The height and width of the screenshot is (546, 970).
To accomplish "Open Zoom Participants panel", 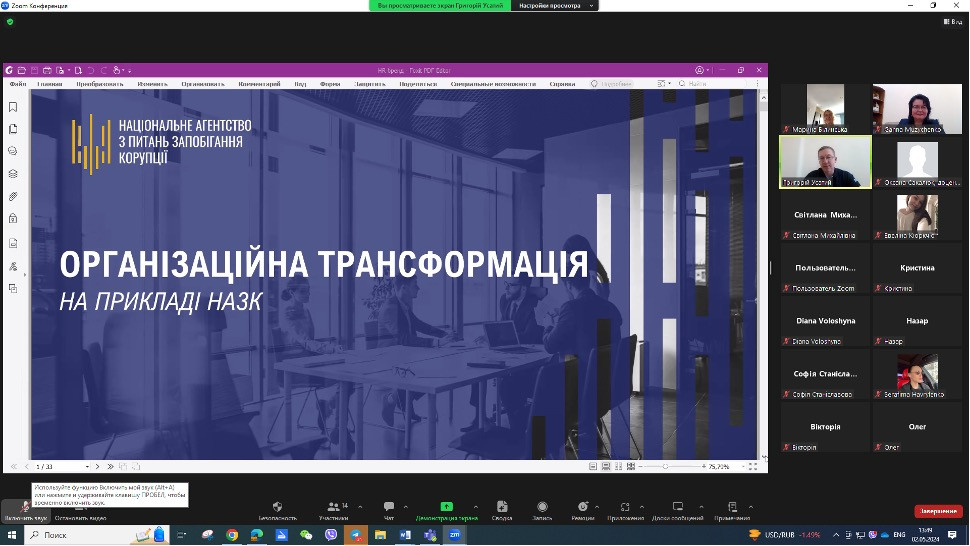I will [x=333, y=511].
